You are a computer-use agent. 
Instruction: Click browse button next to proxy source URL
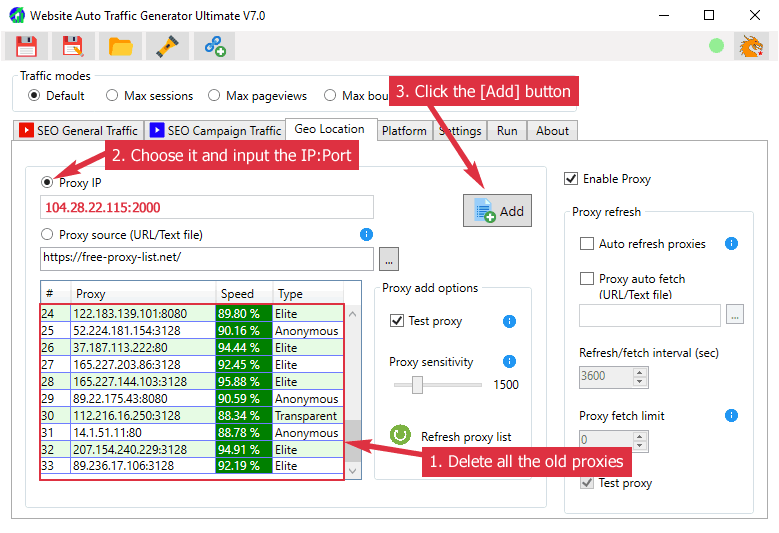click(389, 259)
